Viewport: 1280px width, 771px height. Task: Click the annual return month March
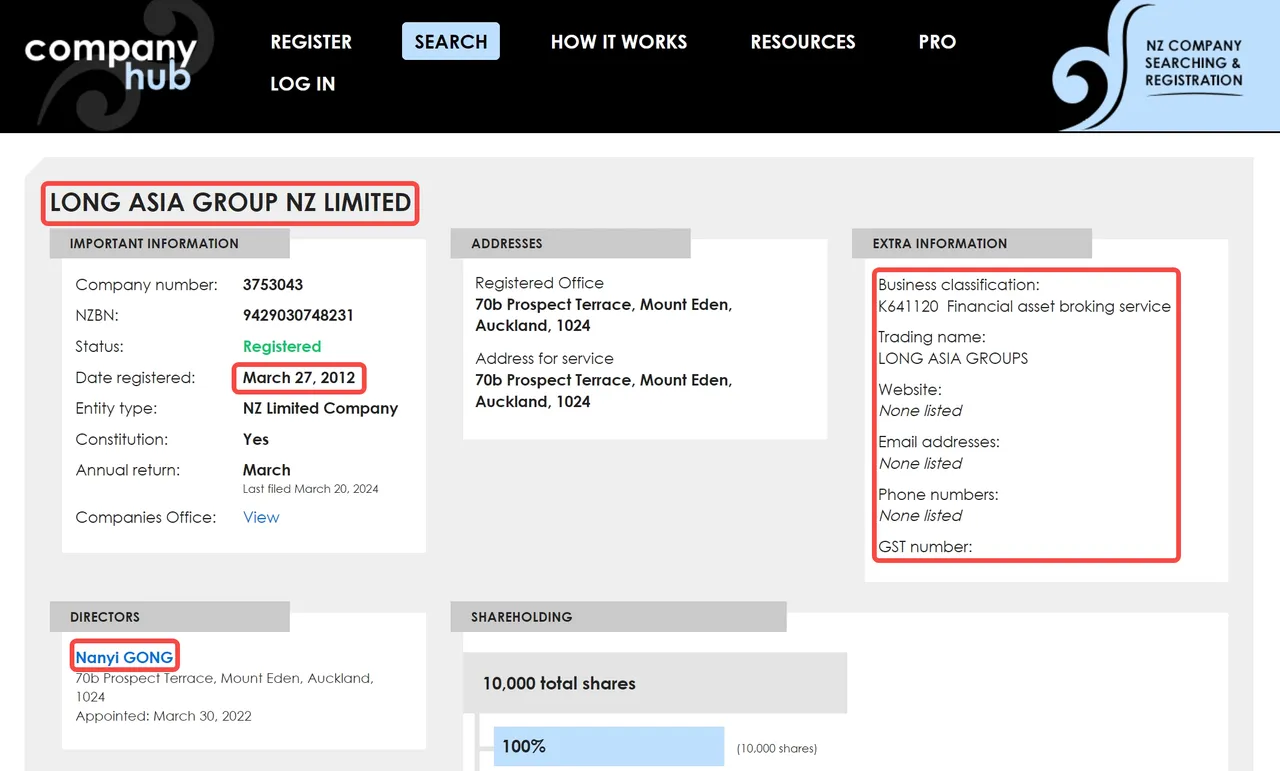(x=267, y=470)
